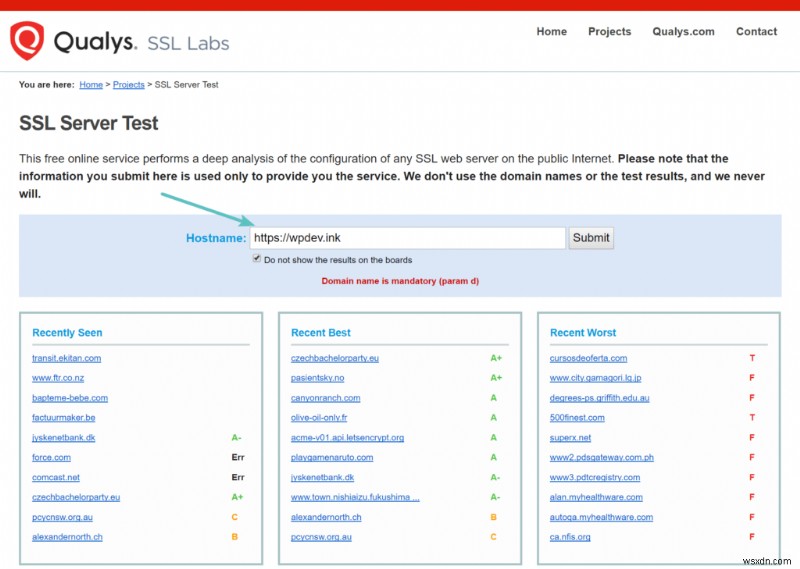The width and height of the screenshot is (800, 569).
Task: Open olive-oil-only.fr link
Action: [x=319, y=418]
